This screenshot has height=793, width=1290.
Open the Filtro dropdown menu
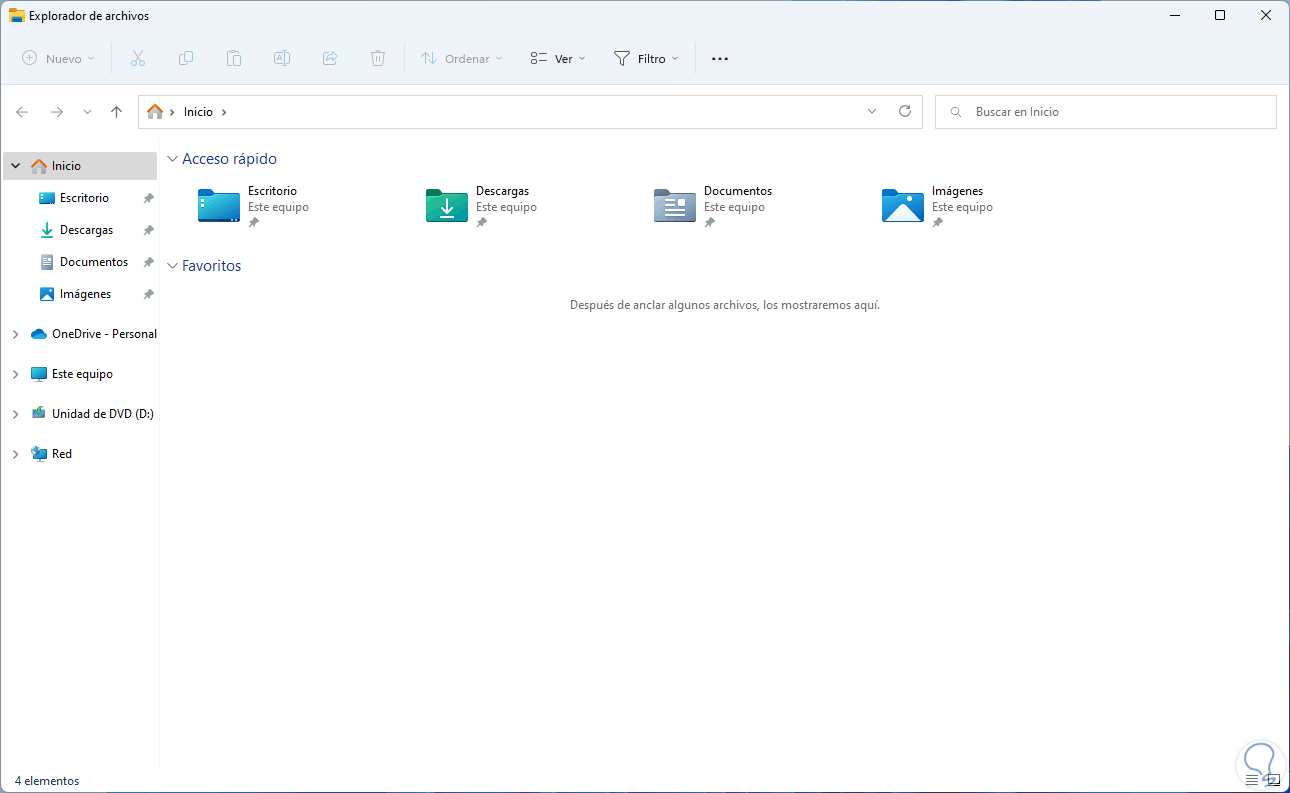[x=646, y=59]
